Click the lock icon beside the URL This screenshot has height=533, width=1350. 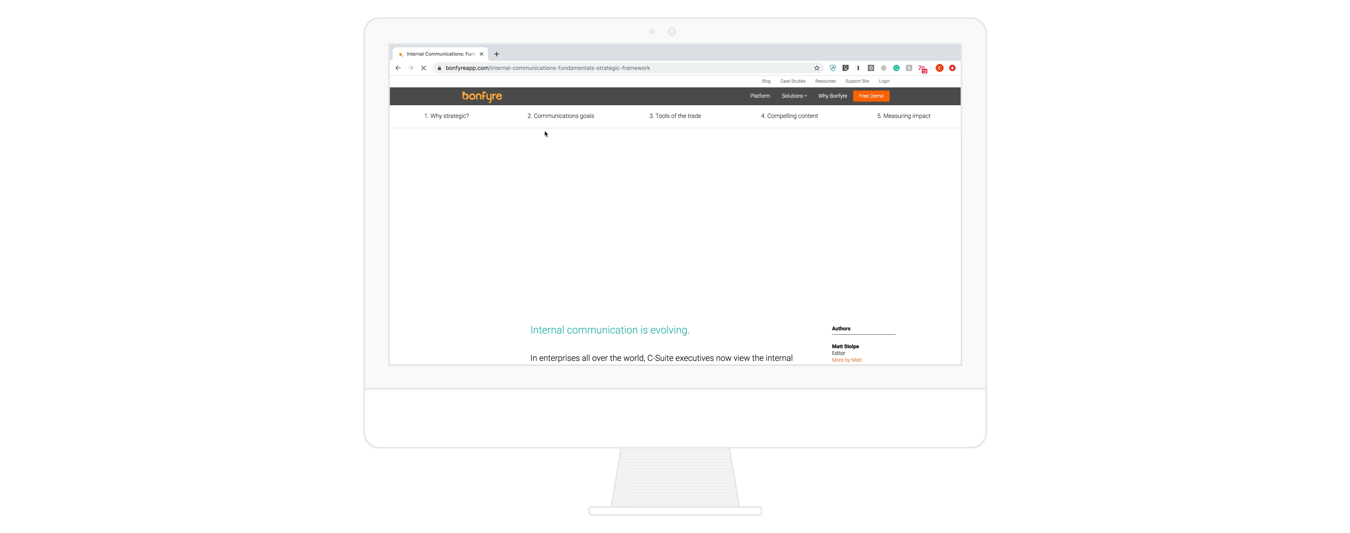tap(439, 68)
